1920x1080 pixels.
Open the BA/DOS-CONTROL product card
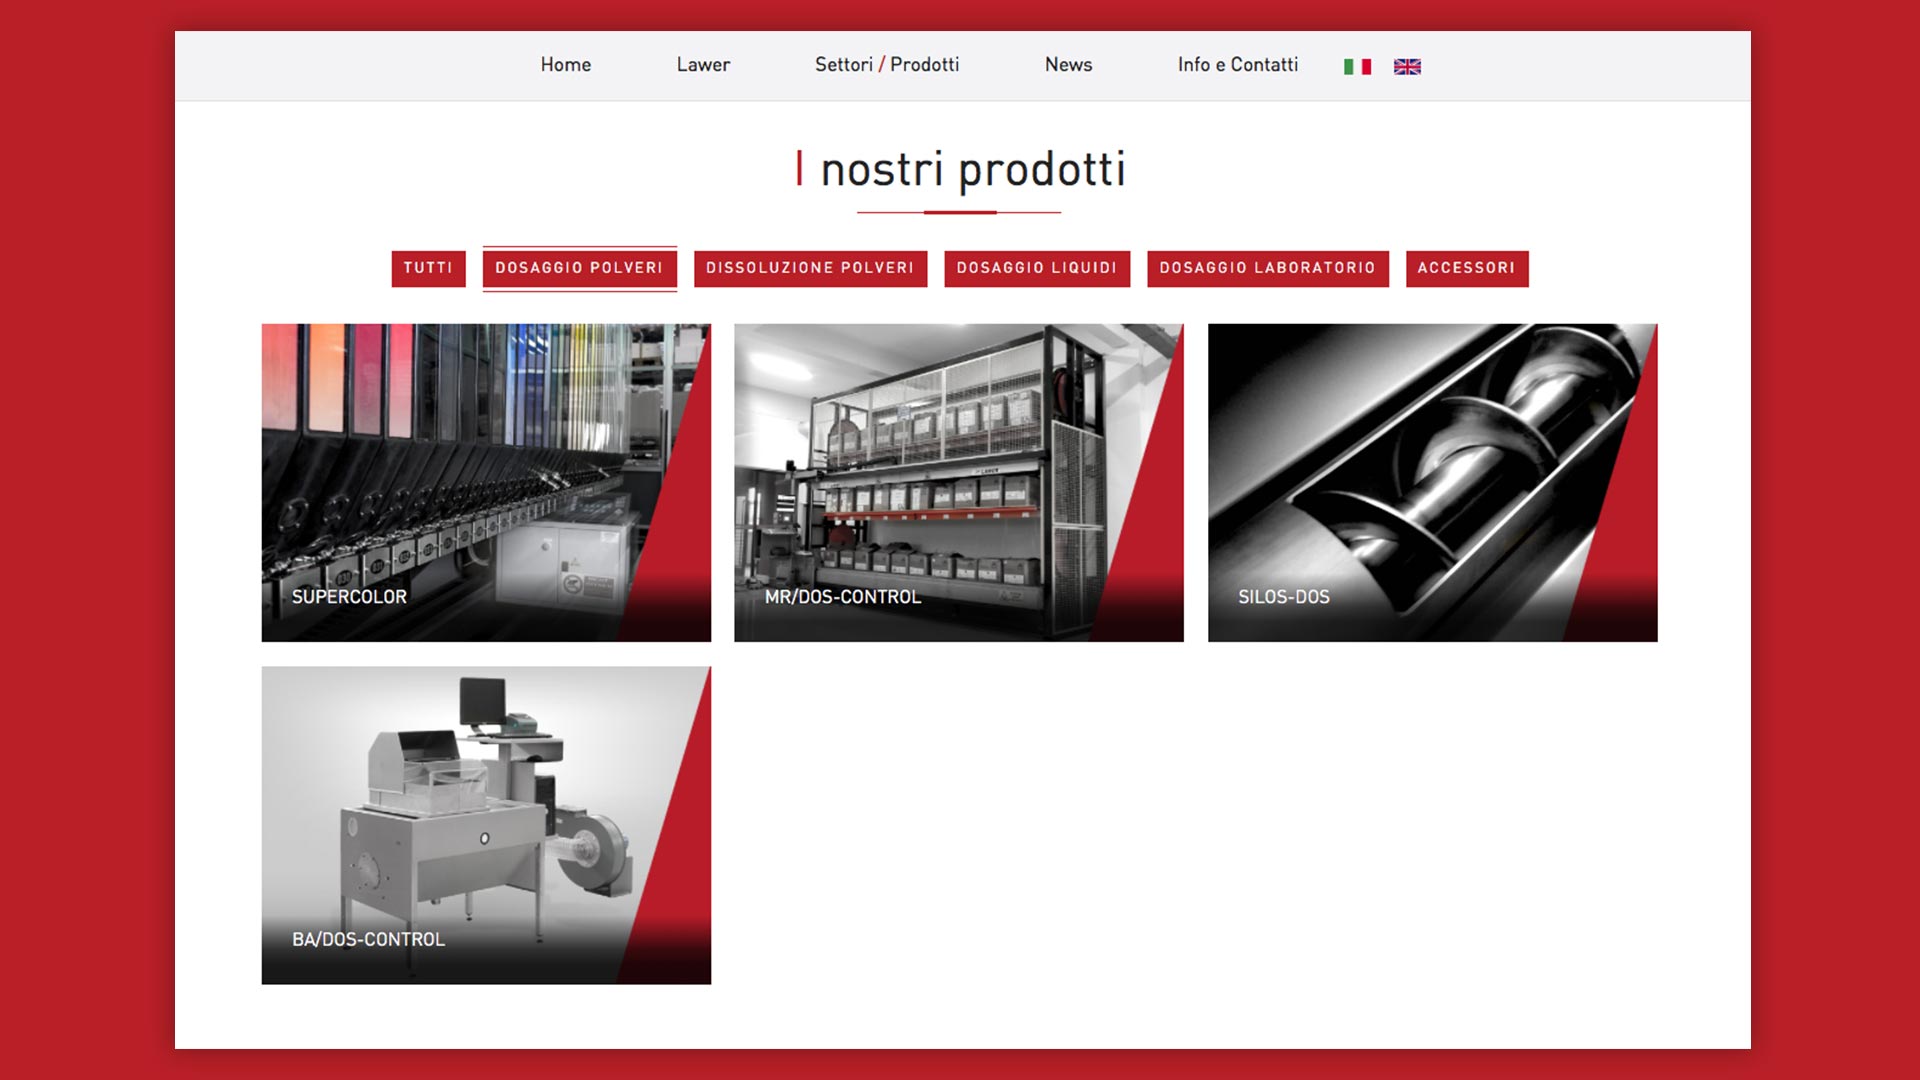pos(486,825)
